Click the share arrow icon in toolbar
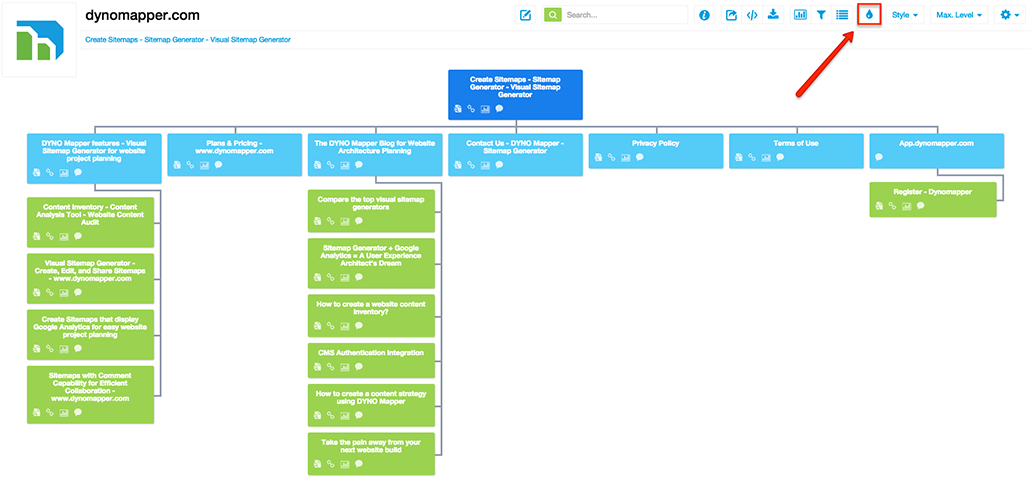 tap(731, 14)
